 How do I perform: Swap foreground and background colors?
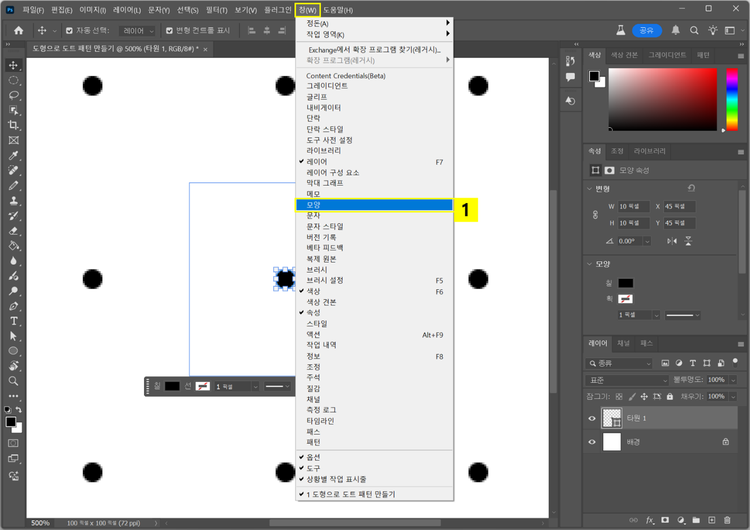(19, 410)
